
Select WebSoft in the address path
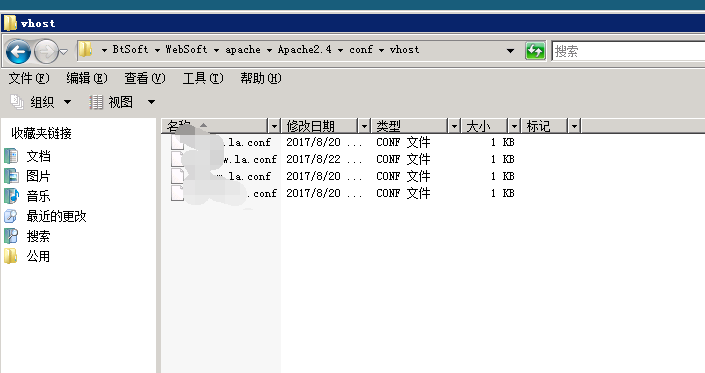(186, 49)
